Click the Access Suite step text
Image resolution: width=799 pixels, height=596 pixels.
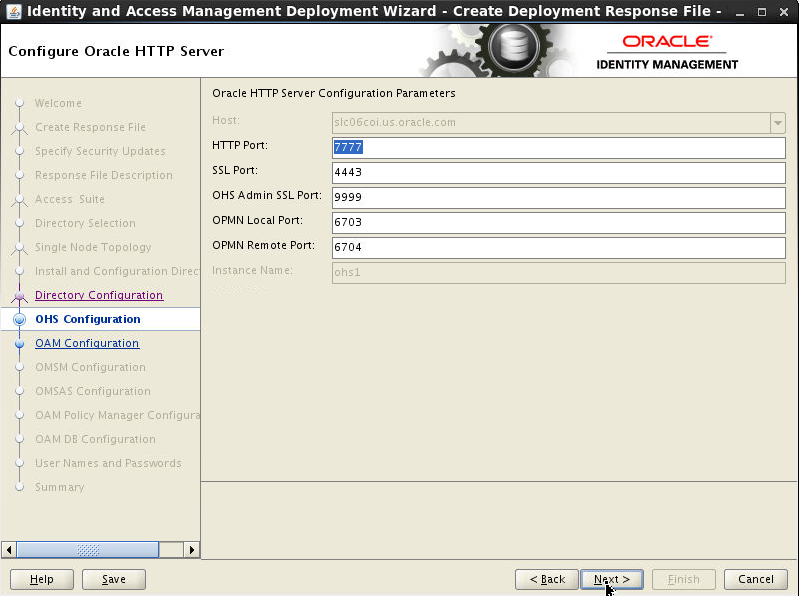coord(70,199)
